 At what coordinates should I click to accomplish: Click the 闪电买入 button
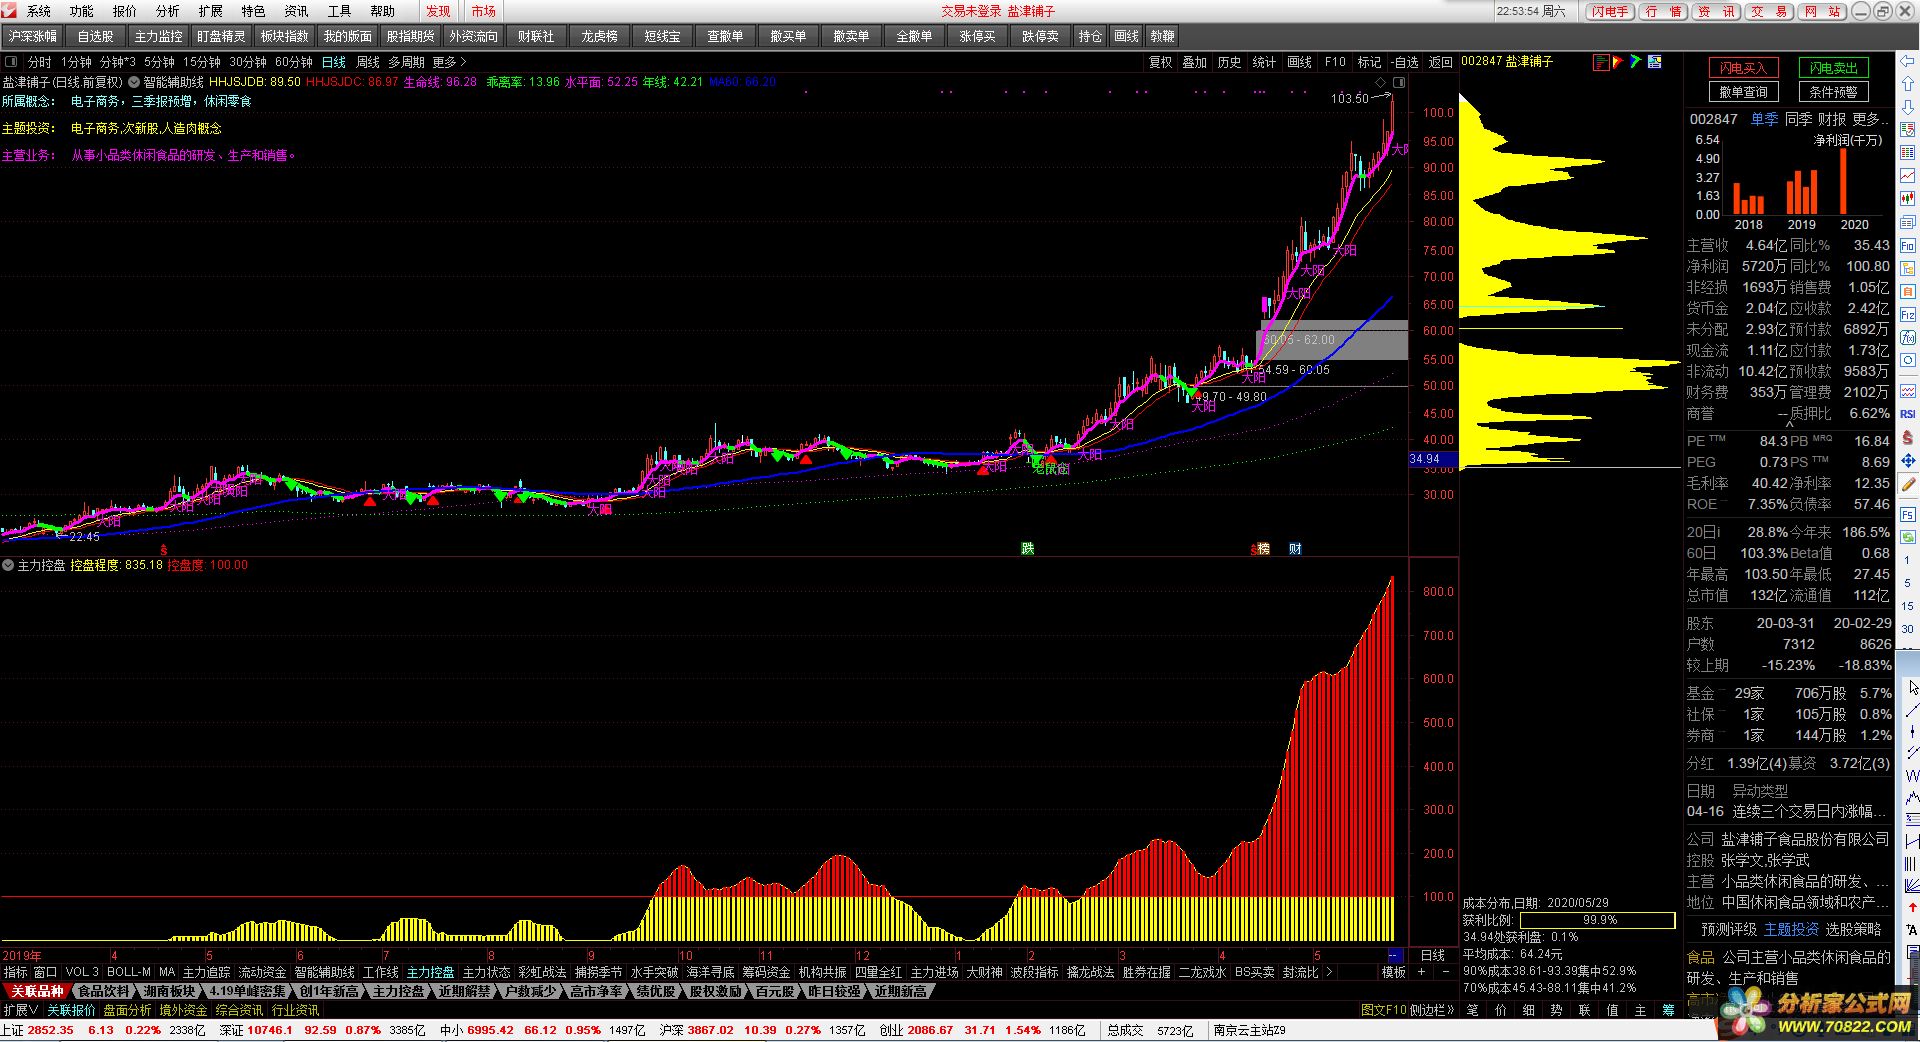tap(1743, 68)
